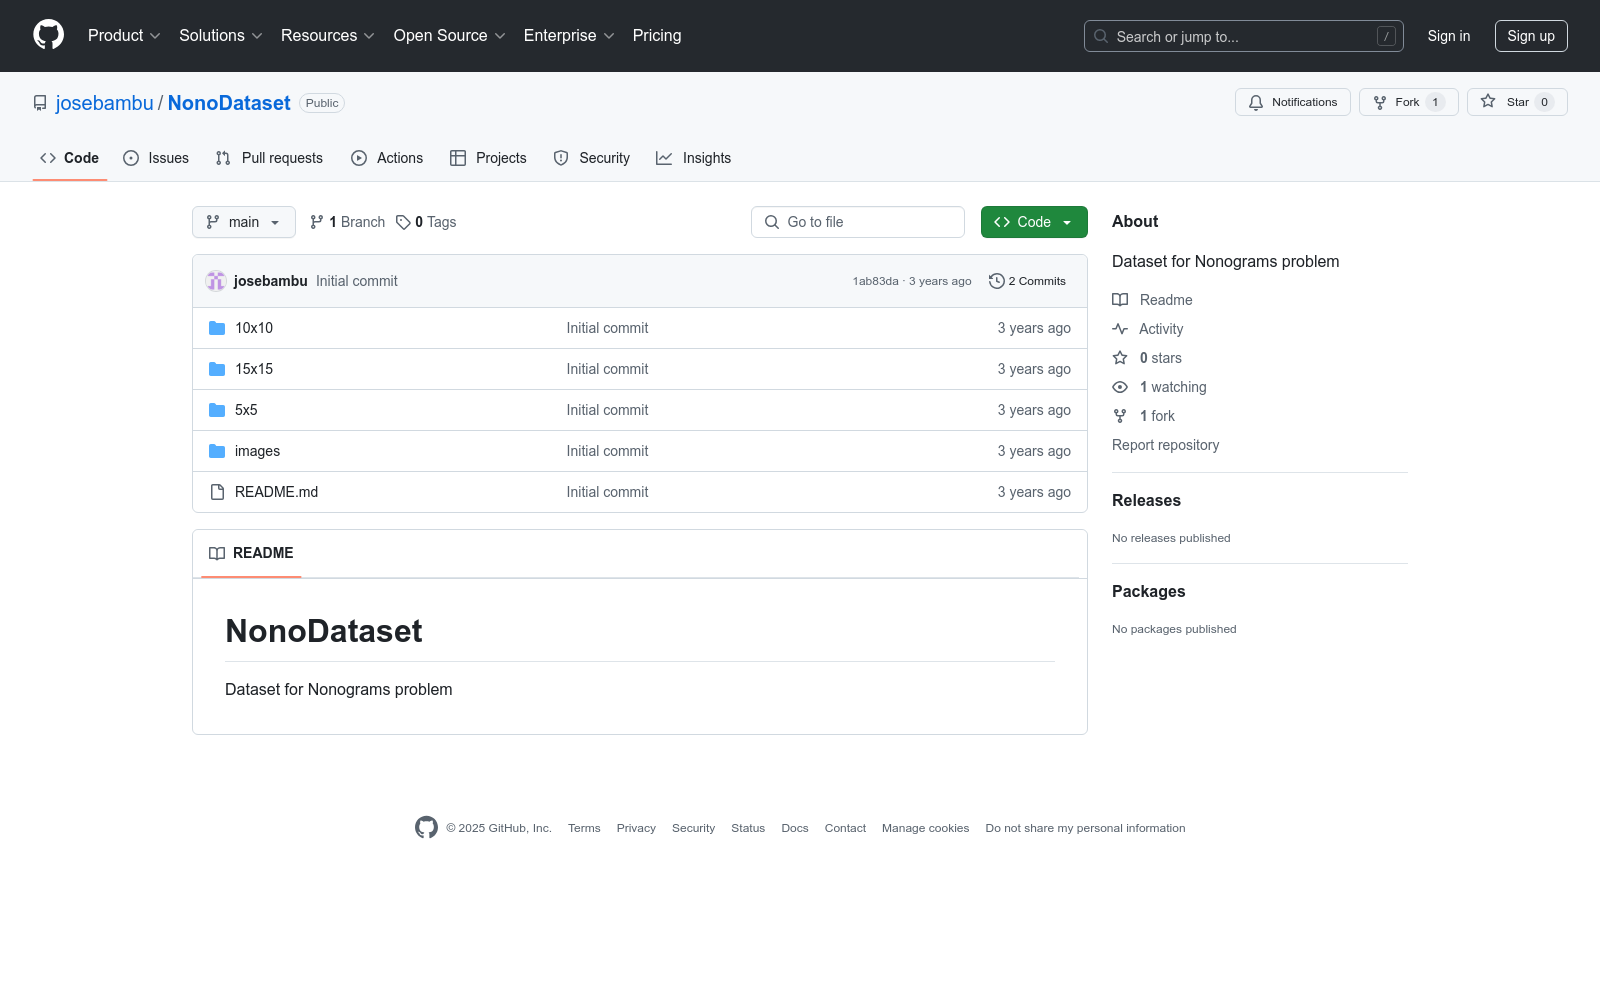Select the Code tab
This screenshot has height=1000, width=1600.
coord(70,158)
